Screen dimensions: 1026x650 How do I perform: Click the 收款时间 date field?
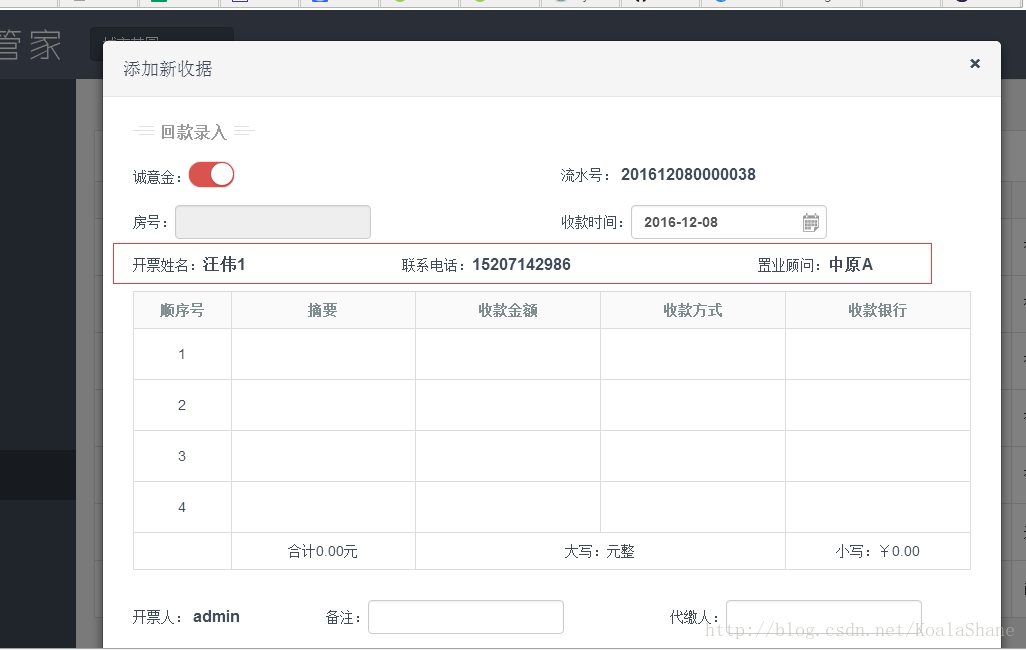pos(729,222)
